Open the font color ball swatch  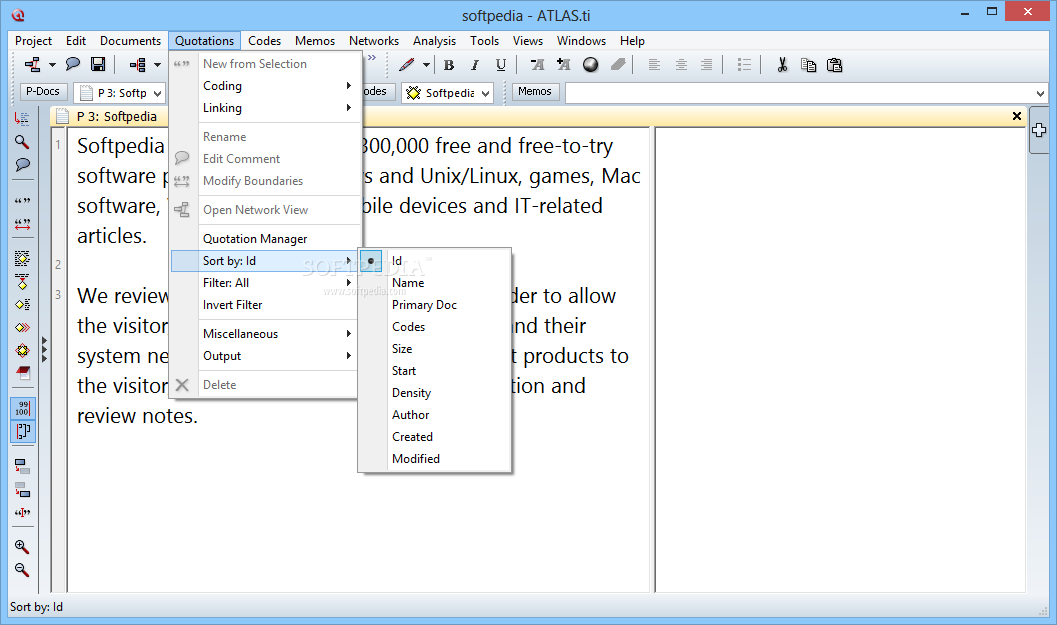point(591,65)
